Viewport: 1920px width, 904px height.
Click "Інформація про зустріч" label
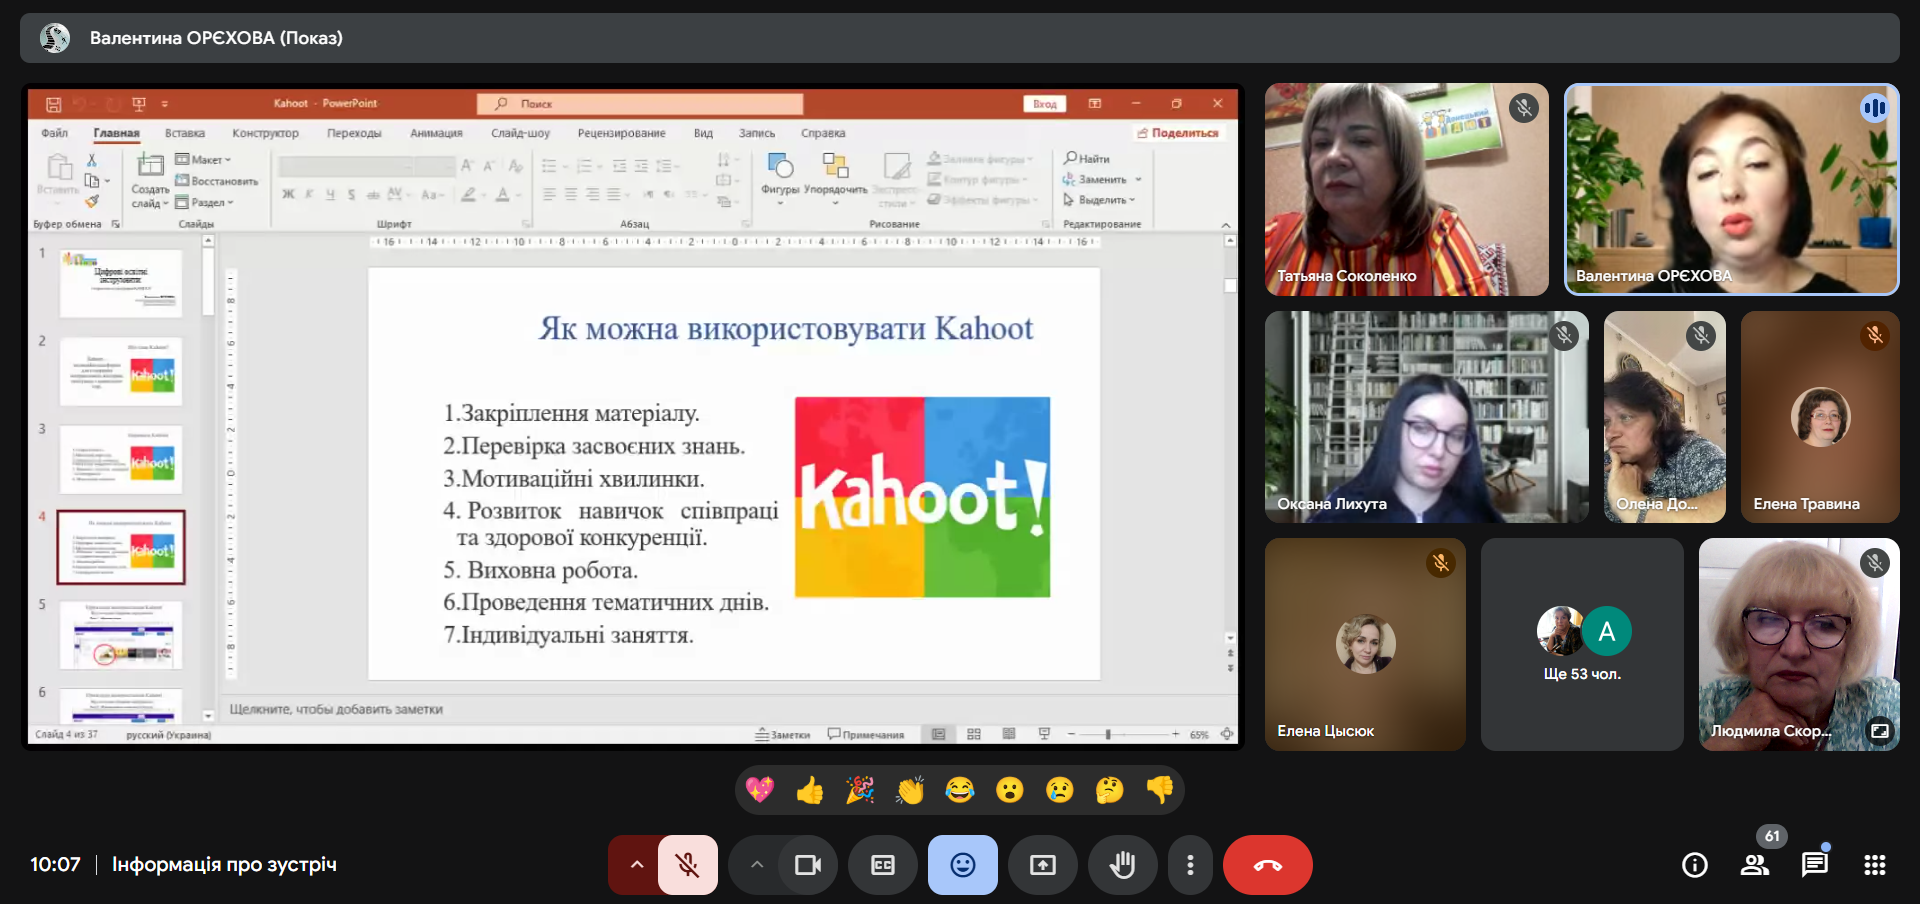click(224, 864)
